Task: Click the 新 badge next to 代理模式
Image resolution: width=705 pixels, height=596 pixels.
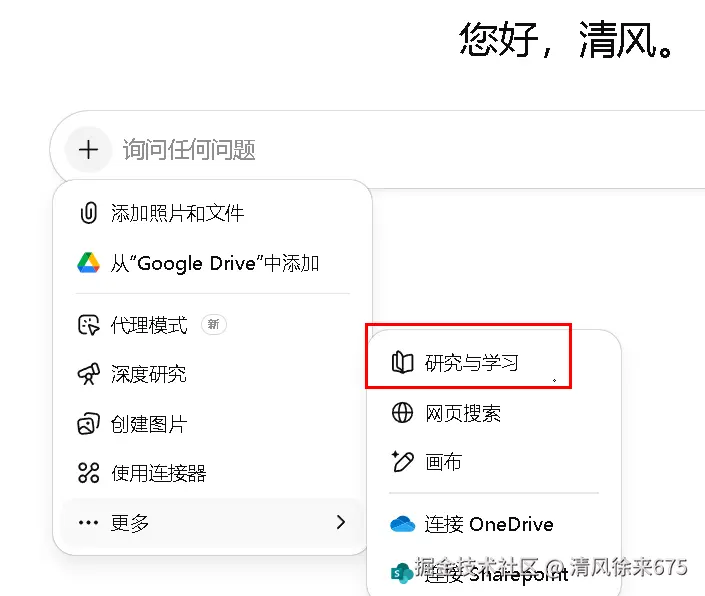Action: tap(214, 324)
